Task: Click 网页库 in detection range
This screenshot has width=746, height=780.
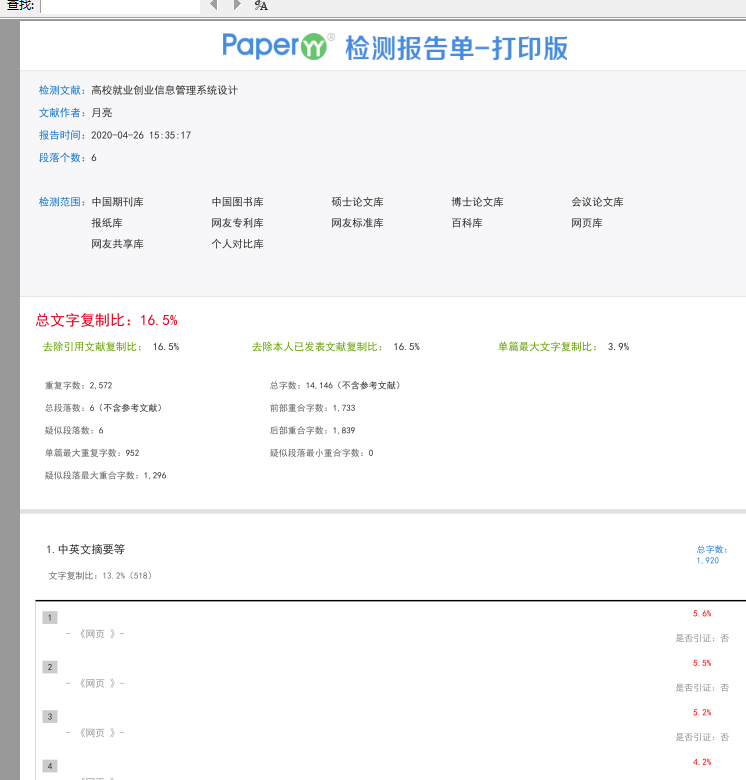Action: (x=587, y=223)
